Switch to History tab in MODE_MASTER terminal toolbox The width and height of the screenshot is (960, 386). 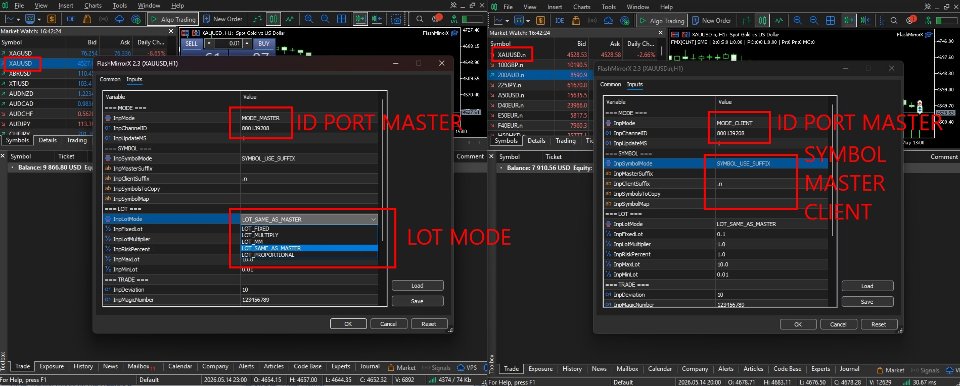click(83, 366)
